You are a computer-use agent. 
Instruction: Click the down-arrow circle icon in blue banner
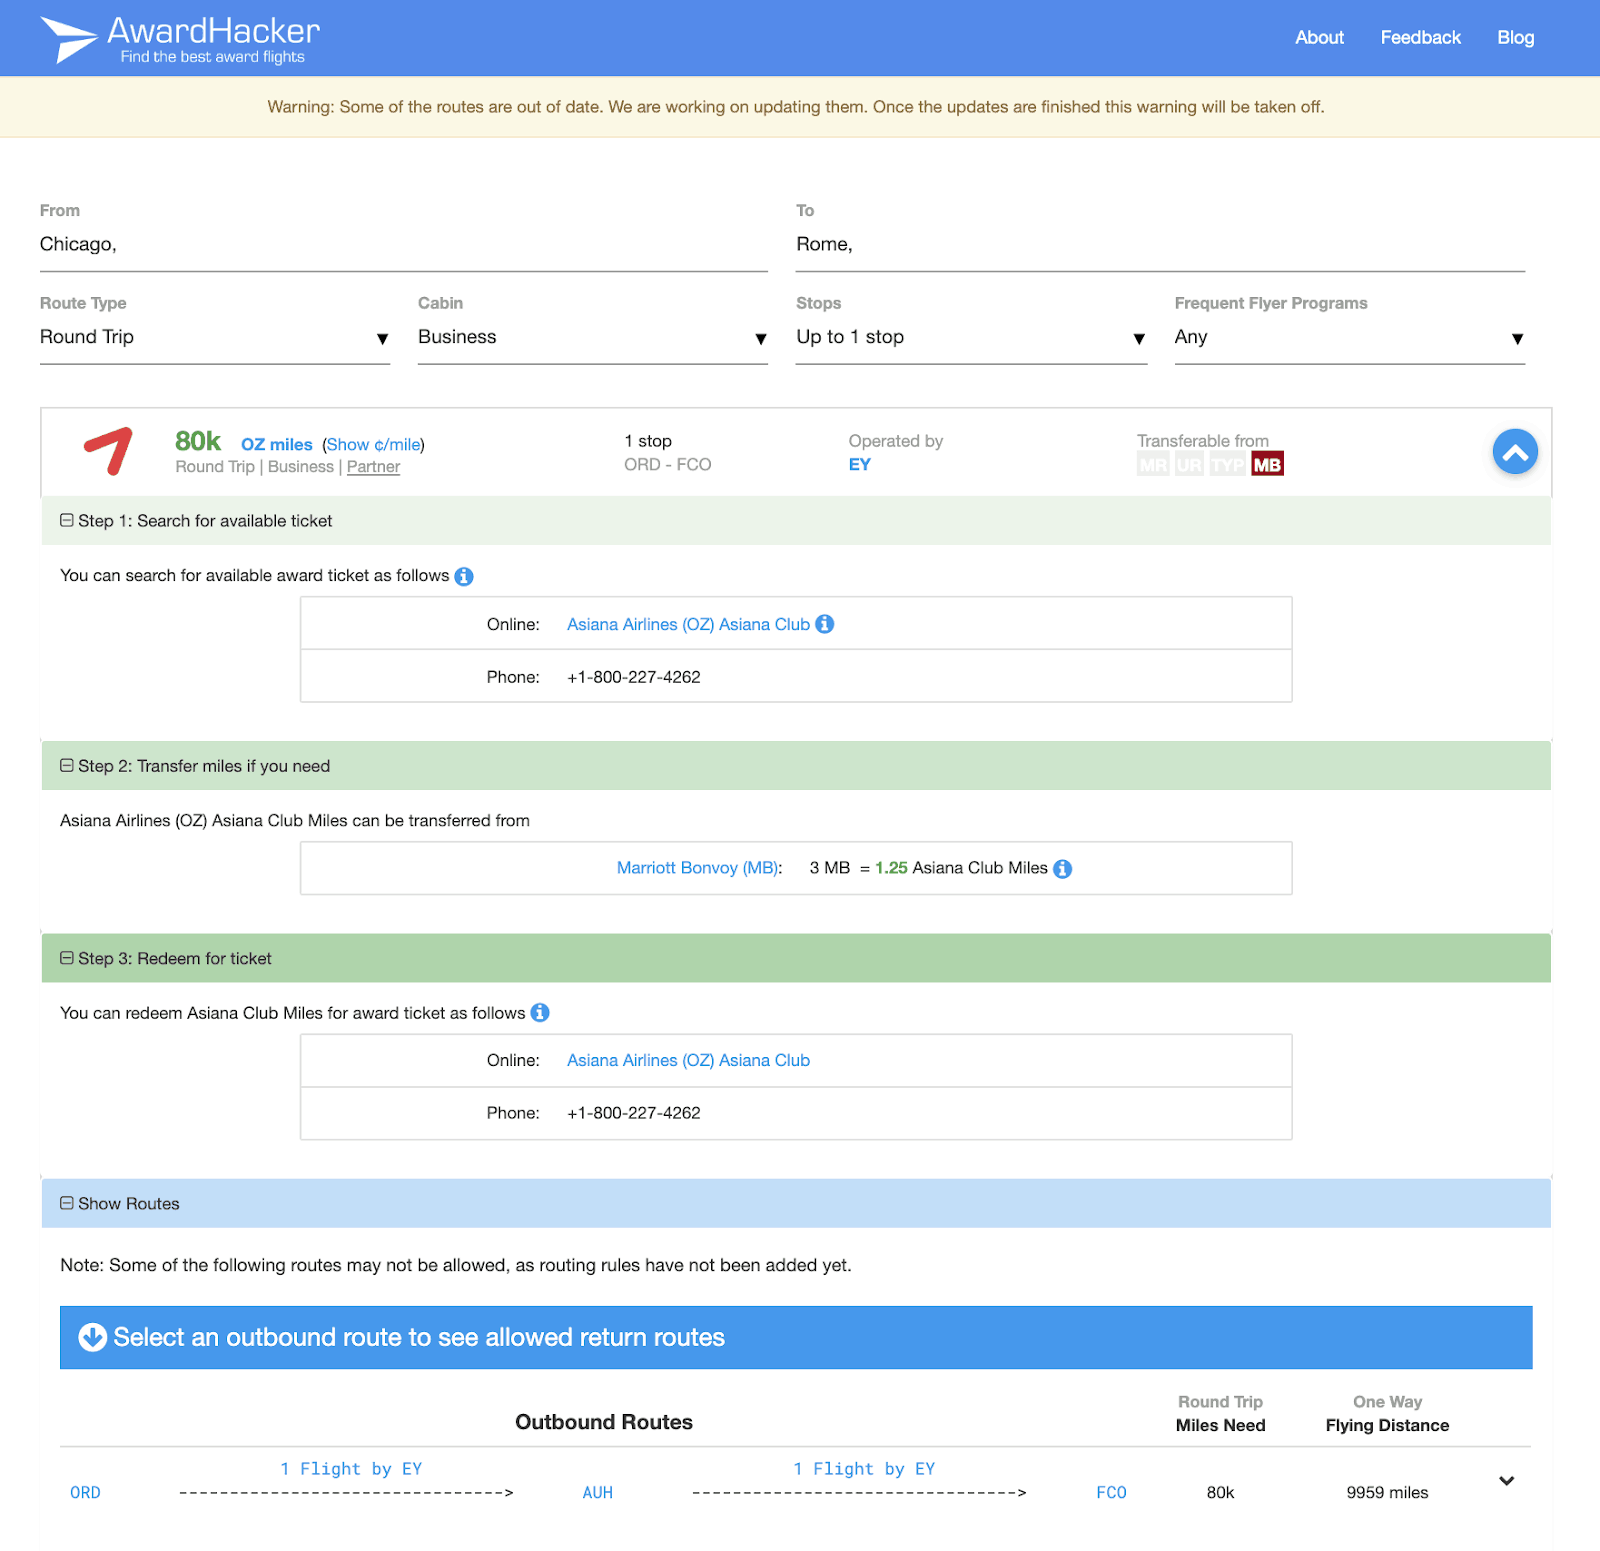pos(93,1337)
